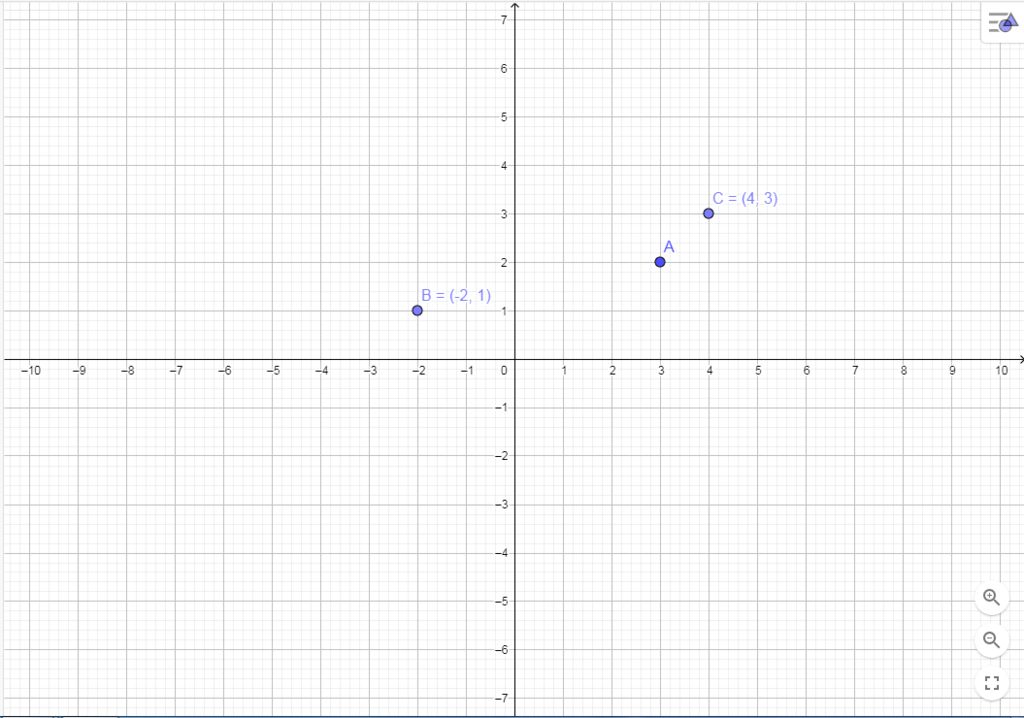Click the x-axis tick label '8'
1024x718 pixels.
pos(904,370)
